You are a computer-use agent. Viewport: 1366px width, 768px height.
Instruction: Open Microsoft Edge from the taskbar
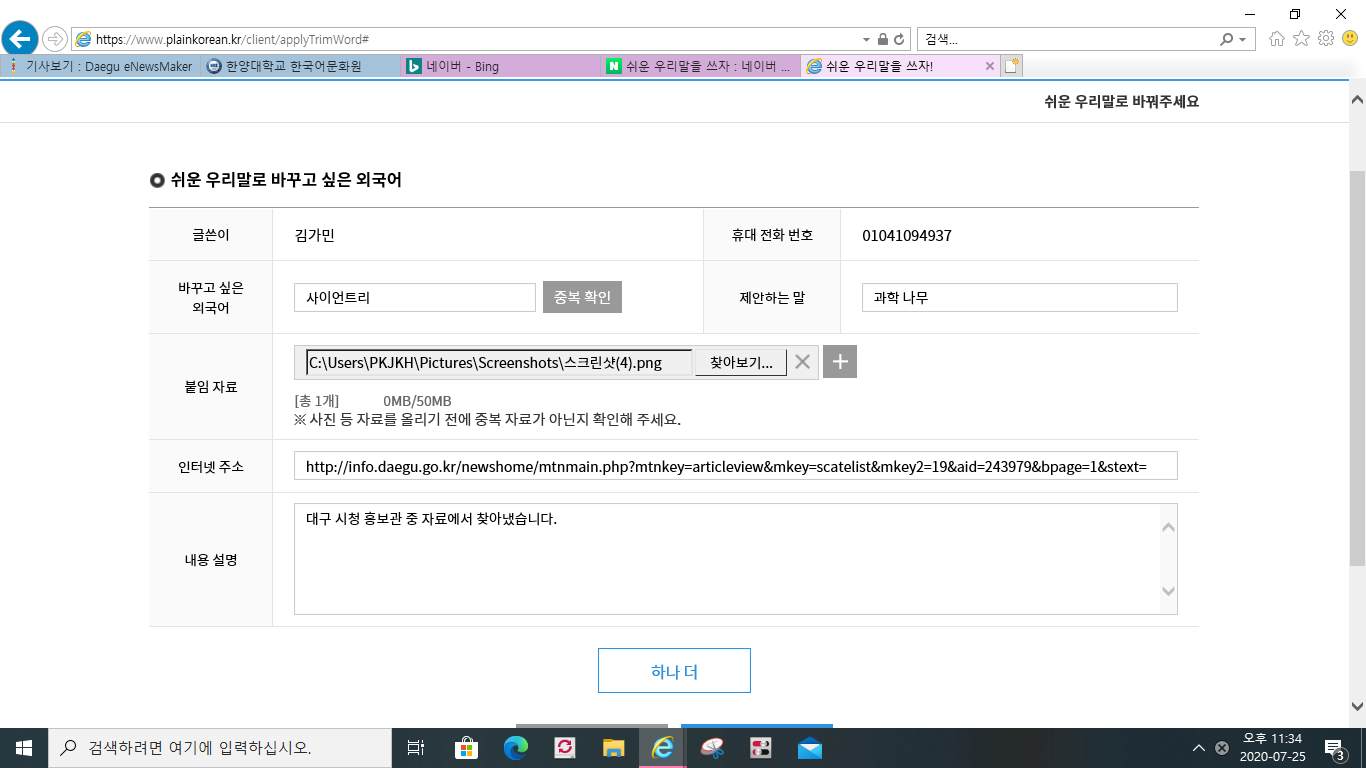pos(515,748)
